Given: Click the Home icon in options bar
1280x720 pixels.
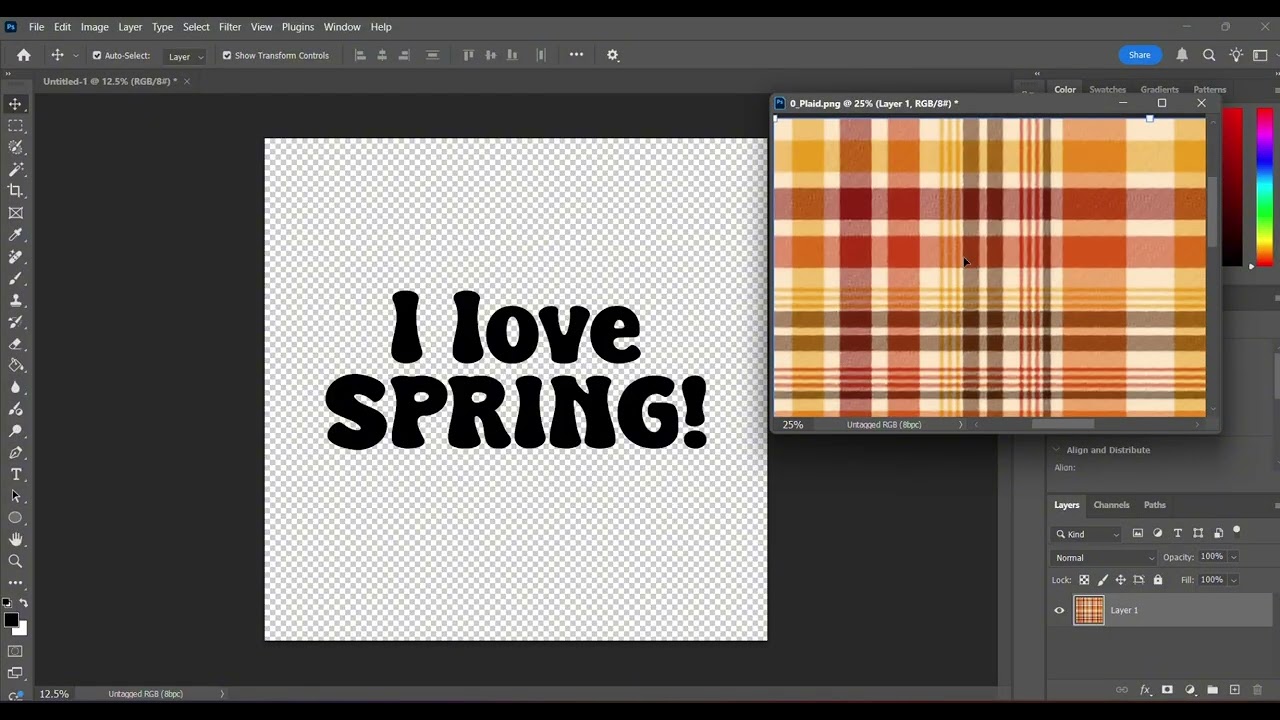Looking at the screenshot, I should [24, 55].
